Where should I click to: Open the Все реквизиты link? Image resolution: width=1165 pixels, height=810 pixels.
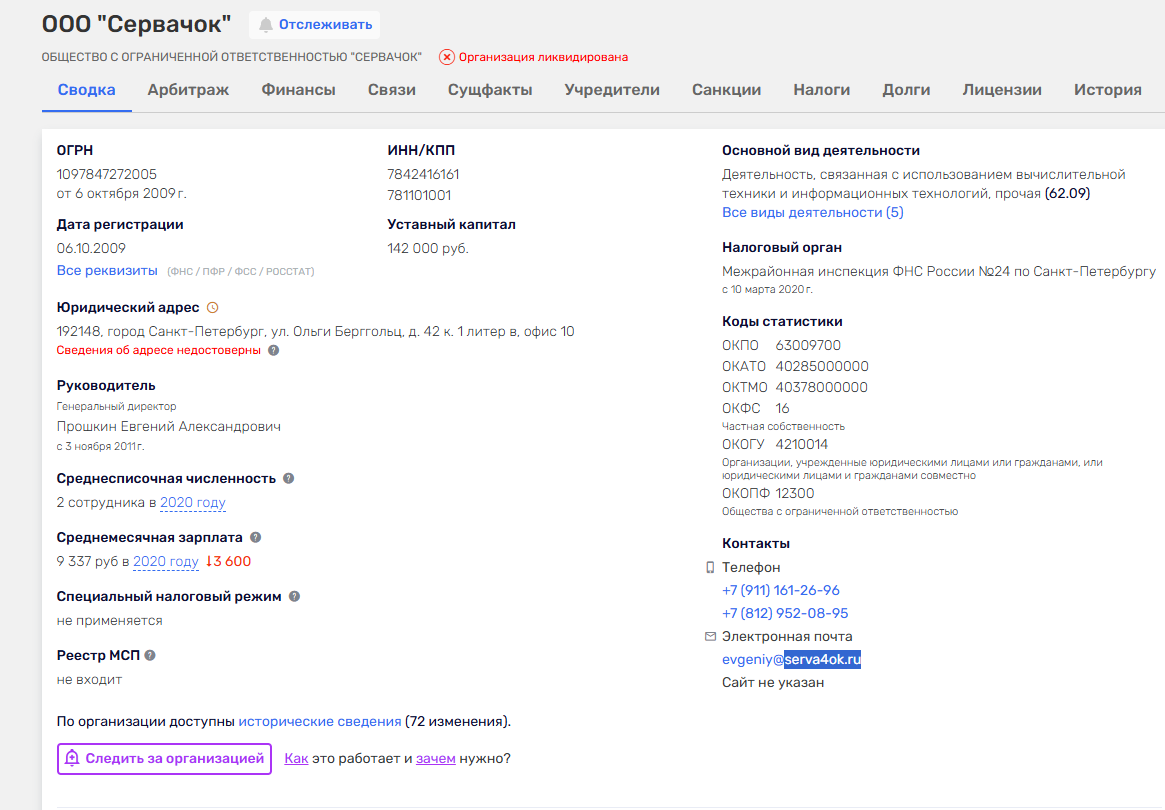[x=107, y=270]
